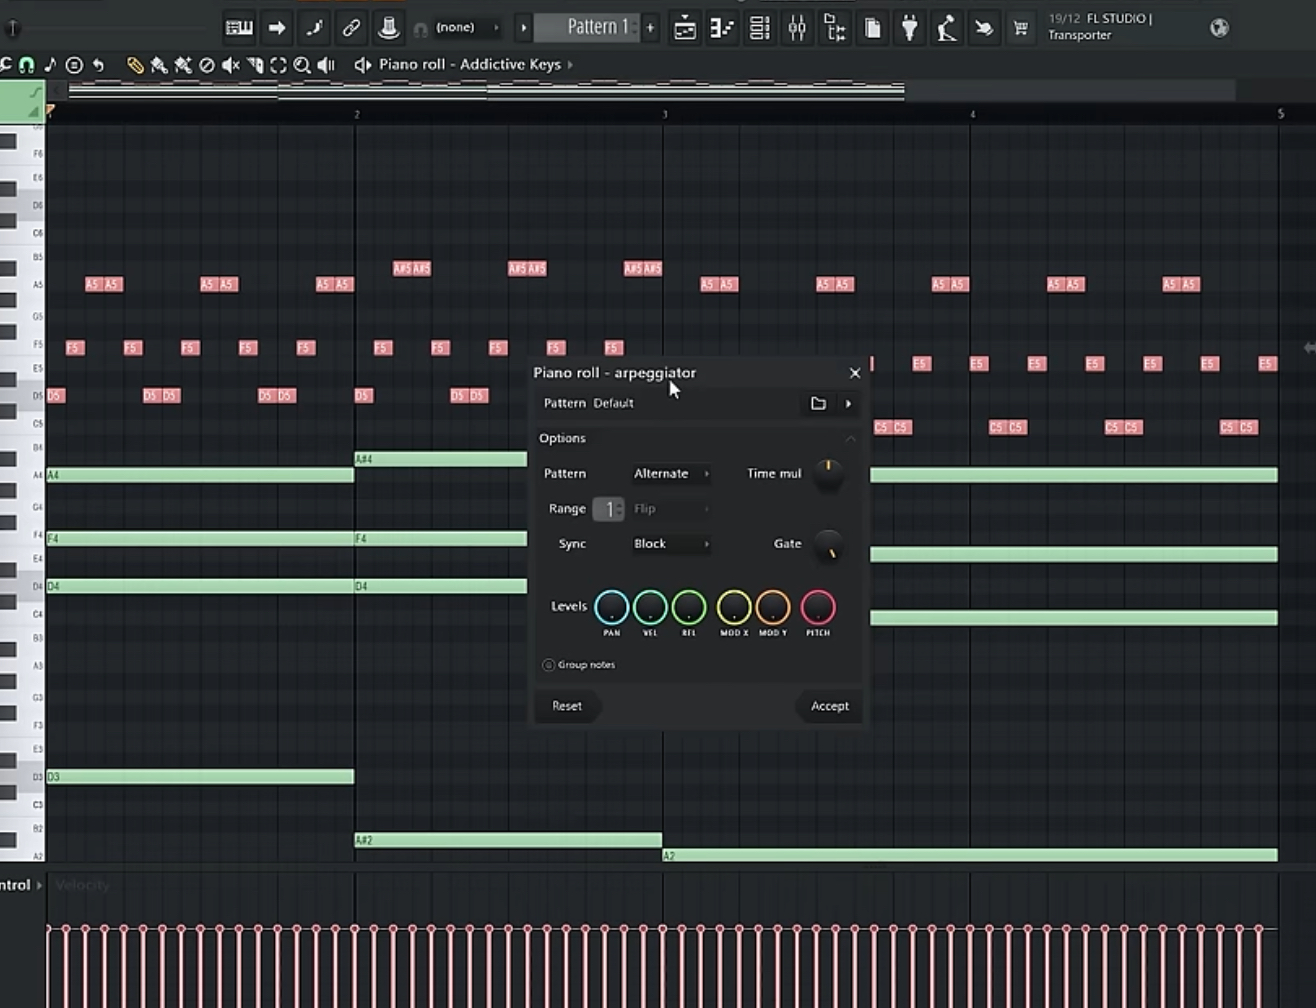Open the Mixer view icon
Image resolution: width=1316 pixels, height=1008 pixels.
point(797,28)
